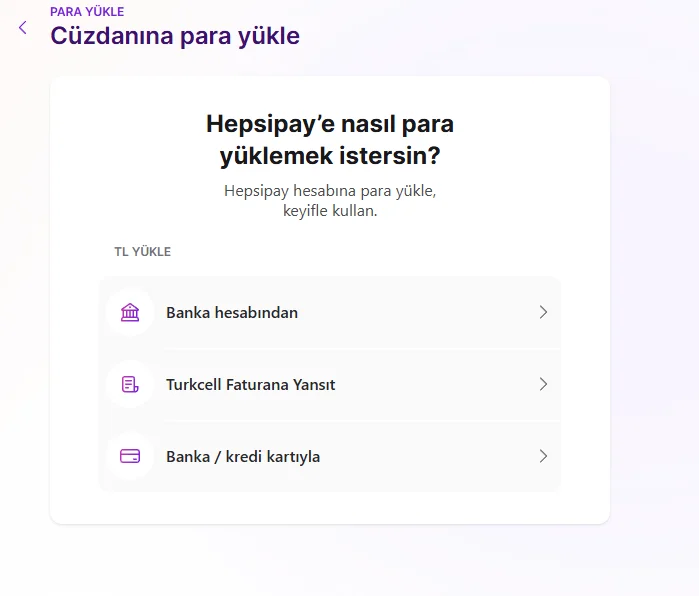The image size is (699, 596).
Task: Choose Turkcell Faturana Yansıt label
Action: (x=250, y=385)
